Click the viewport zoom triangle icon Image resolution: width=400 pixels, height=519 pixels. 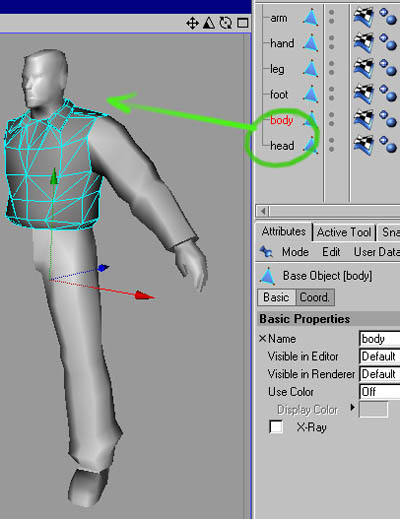209,23
